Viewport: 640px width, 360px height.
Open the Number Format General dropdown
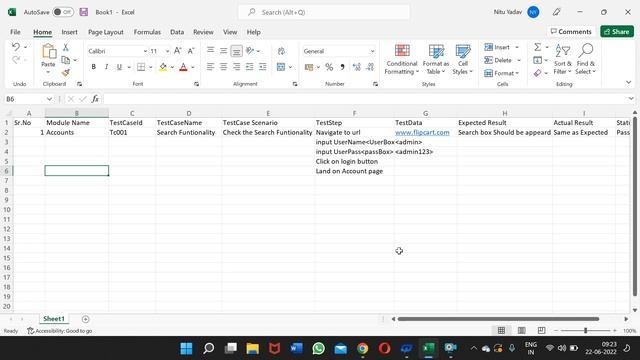pos(372,51)
